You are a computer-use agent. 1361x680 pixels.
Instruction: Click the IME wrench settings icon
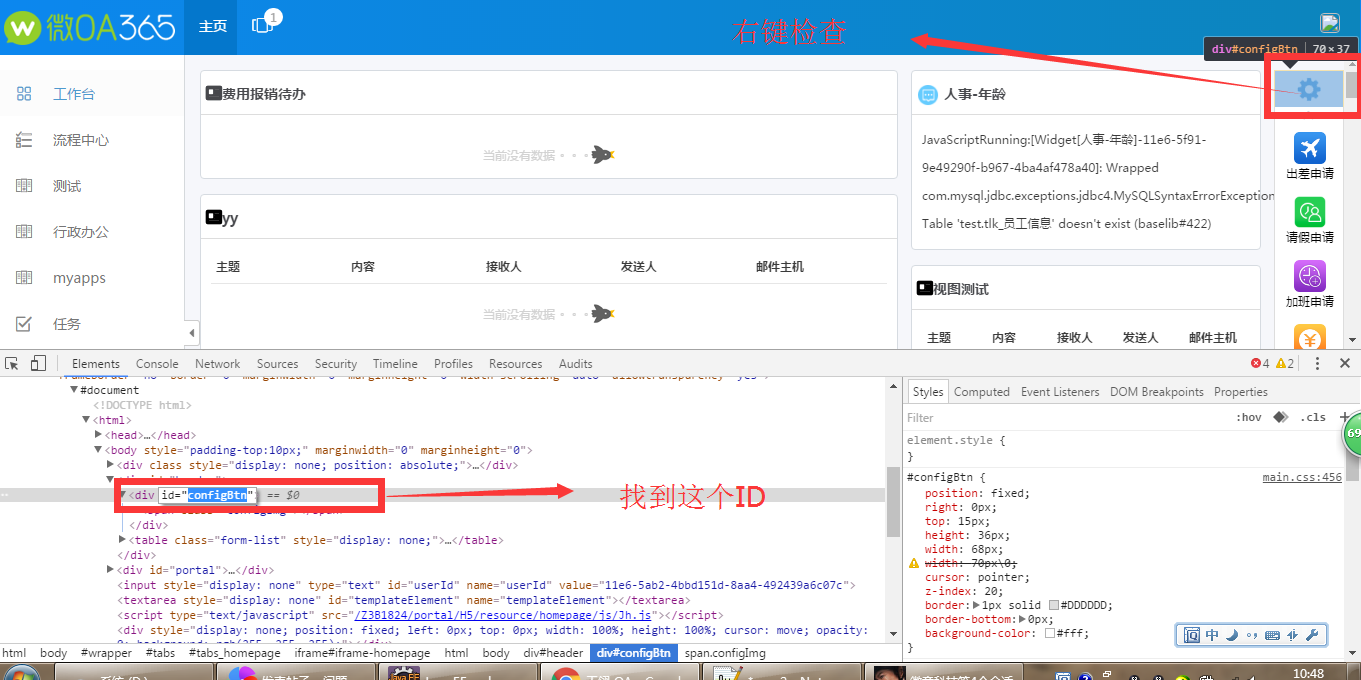click(1312, 635)
